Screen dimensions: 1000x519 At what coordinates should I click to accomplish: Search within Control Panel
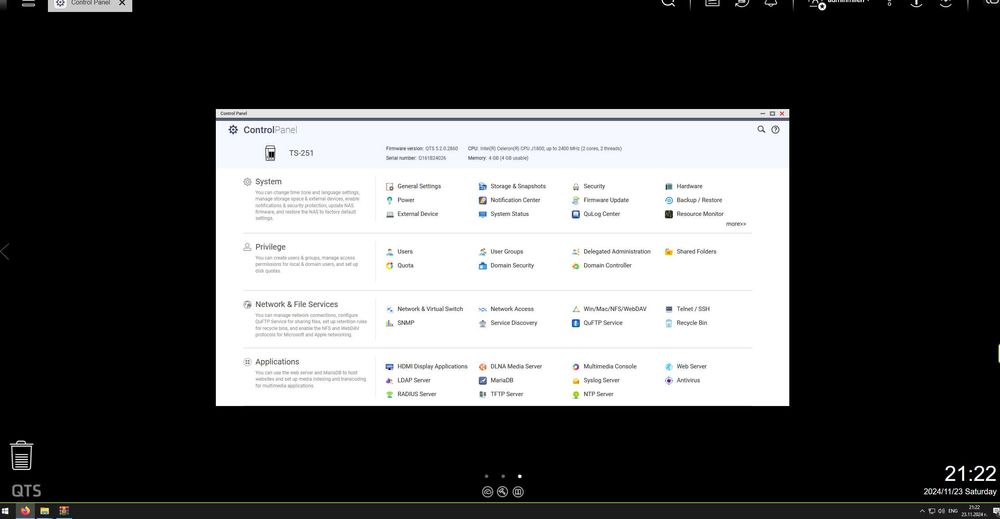click(761, 129)
